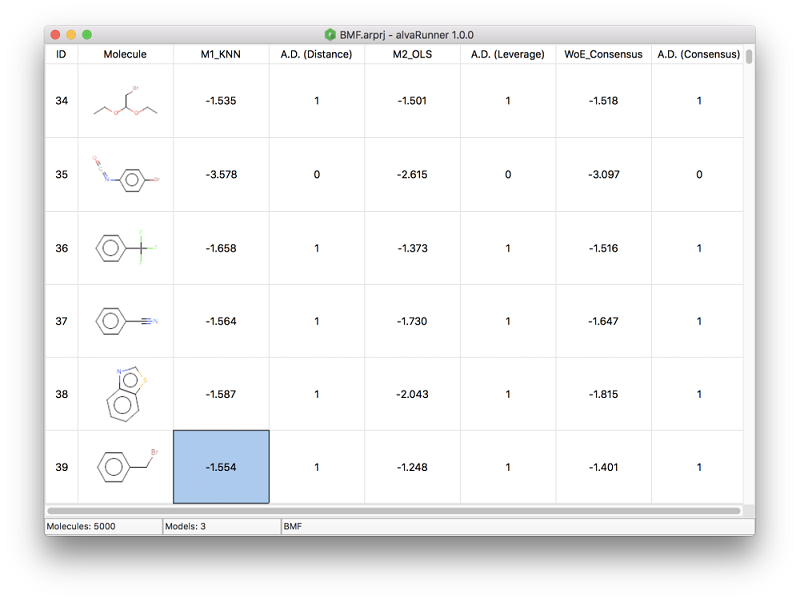The image size is (800, 600).
Task: Click the benzothiazole structure in row 38
Action: (125, 394)
